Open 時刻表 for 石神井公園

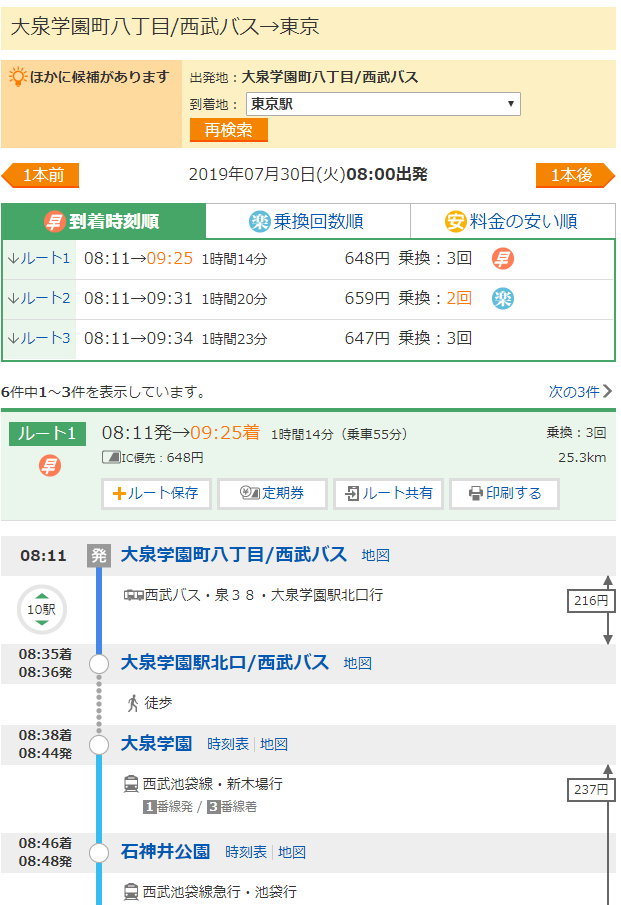click(246, 852)
